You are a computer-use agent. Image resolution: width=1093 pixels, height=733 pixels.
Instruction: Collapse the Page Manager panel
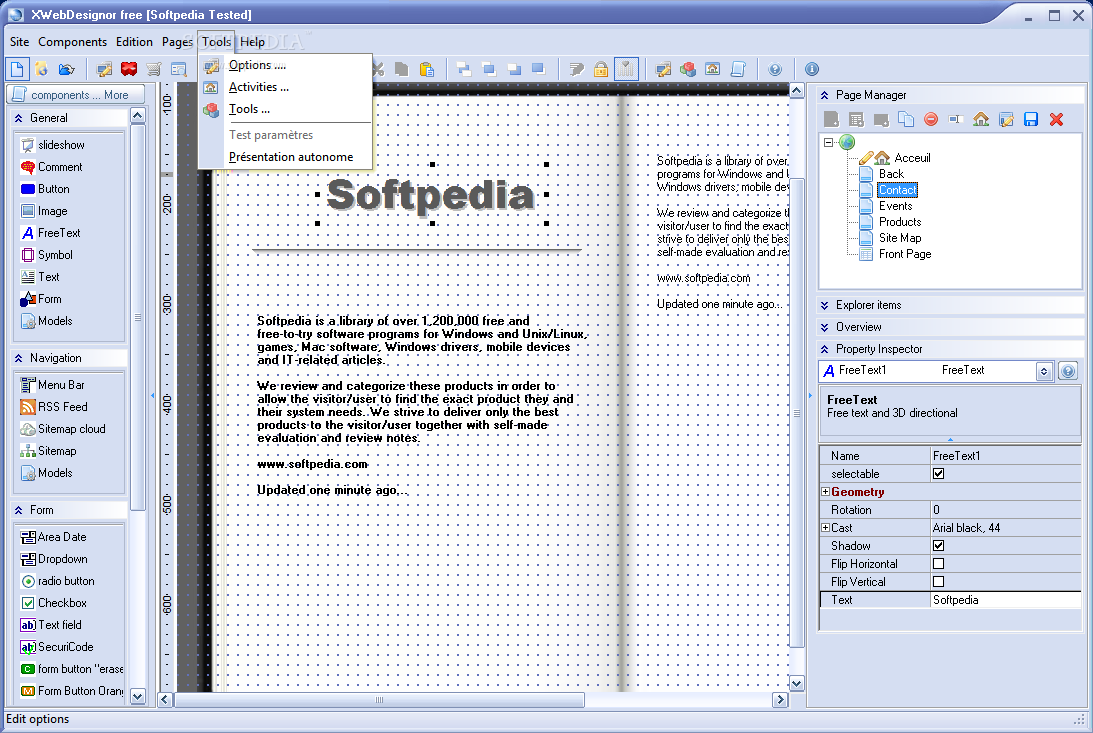(x=825, y=95)
